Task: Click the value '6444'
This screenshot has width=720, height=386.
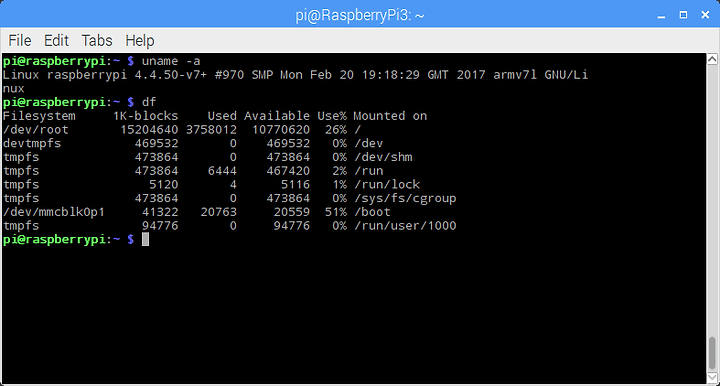Action: (222, 171)
